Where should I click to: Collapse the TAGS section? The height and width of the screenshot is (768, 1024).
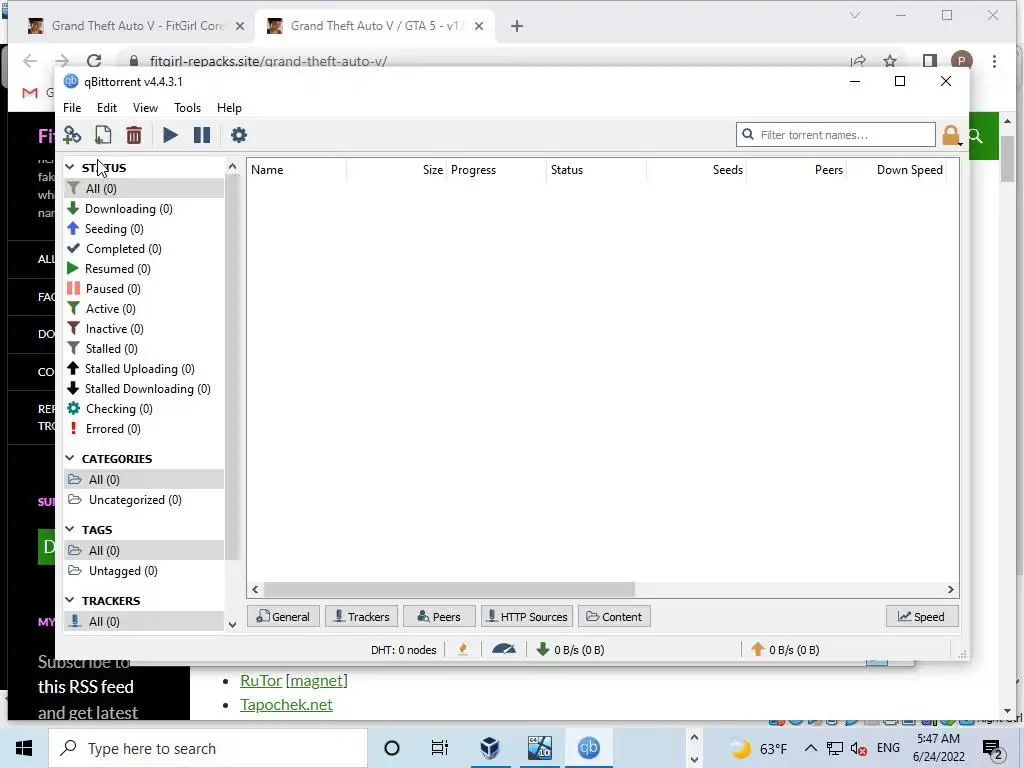click(70, 529)
